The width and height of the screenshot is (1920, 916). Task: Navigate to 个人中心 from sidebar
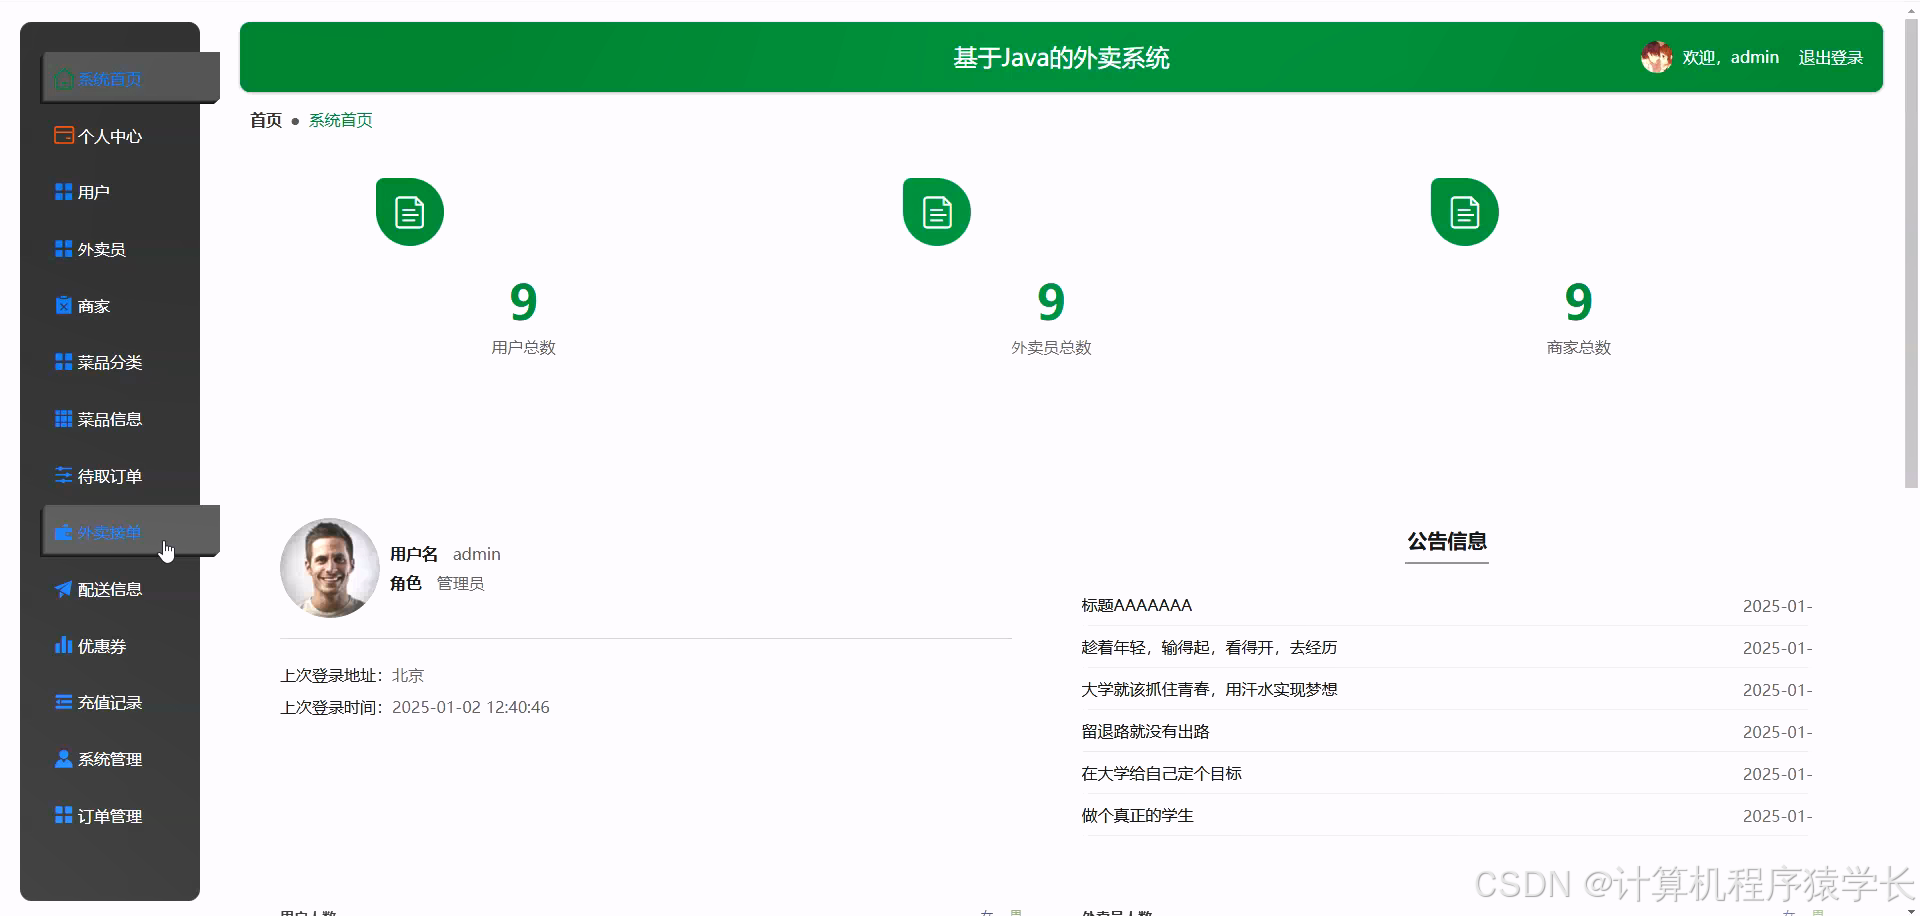[x=110, y=135]
